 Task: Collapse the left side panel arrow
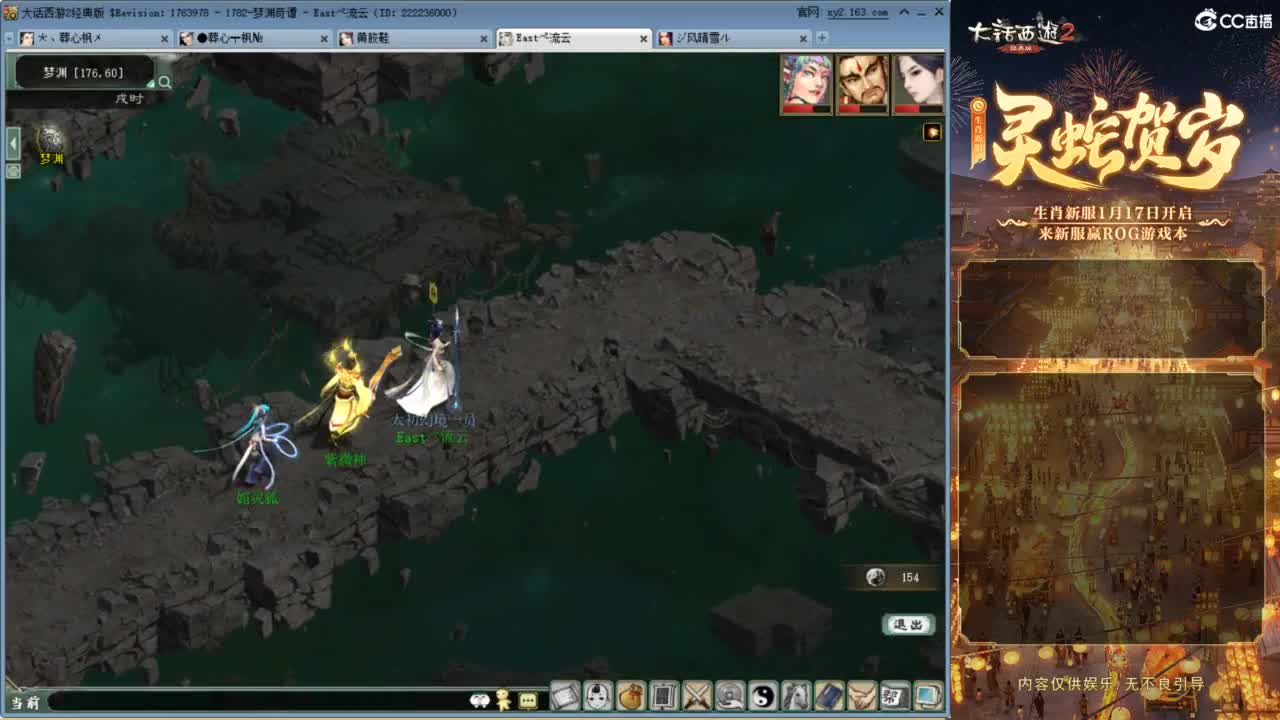click(13, 143)
